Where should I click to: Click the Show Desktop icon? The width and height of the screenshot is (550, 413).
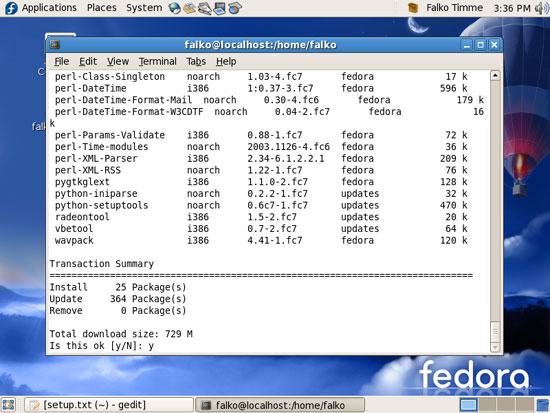click(x=8, y=405)
